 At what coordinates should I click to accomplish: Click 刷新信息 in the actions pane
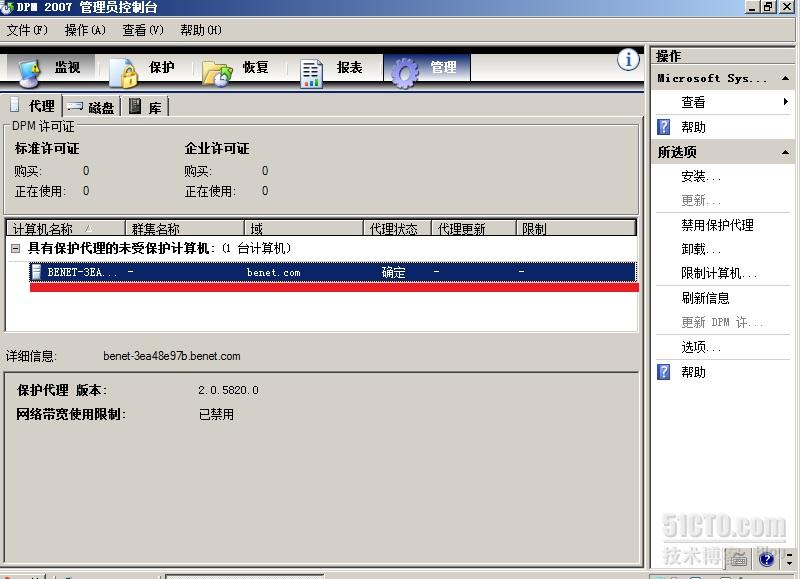705,298
